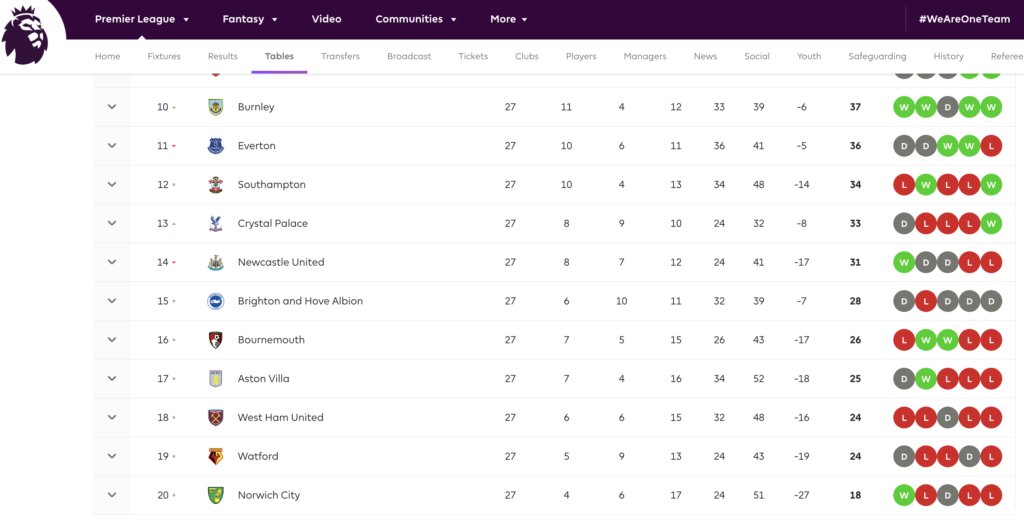Click the Premier League lion logo

pyautogui.click(x=25, y=35)
